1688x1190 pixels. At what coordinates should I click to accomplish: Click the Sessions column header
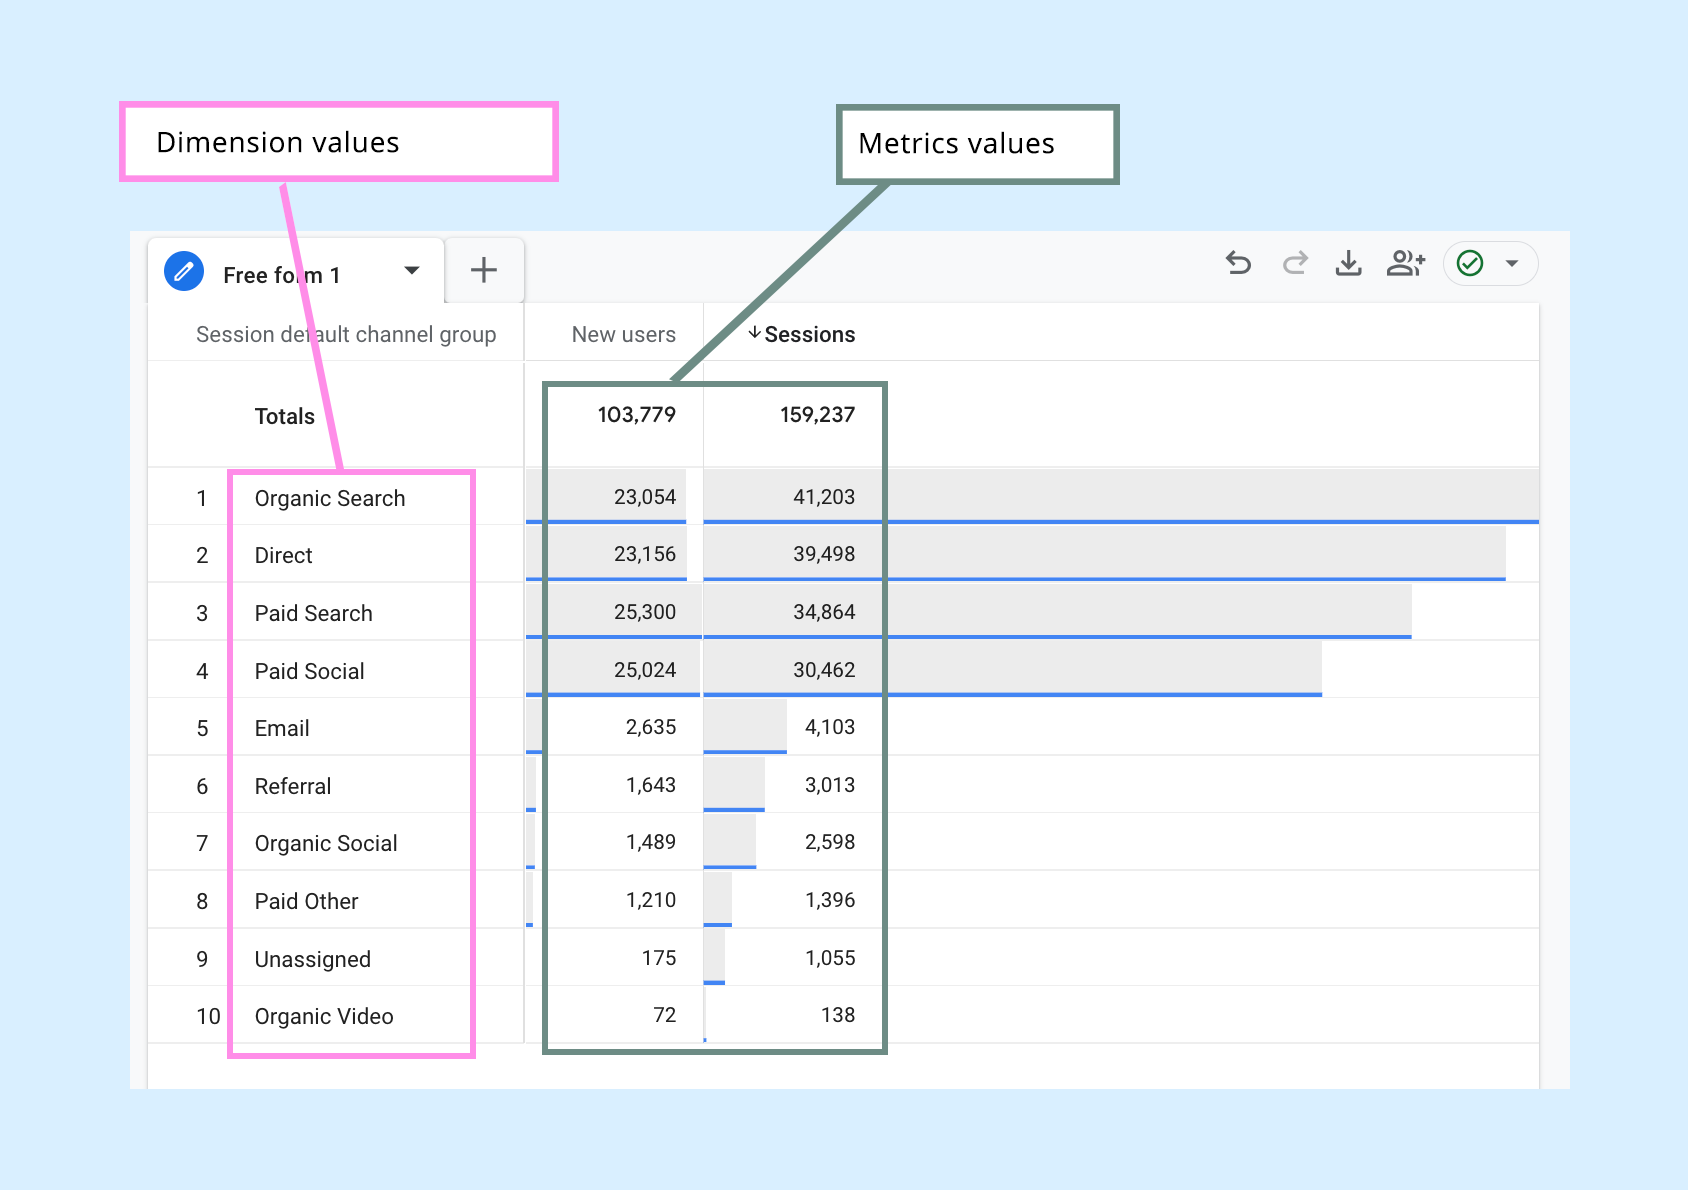[x=810, y=334]
